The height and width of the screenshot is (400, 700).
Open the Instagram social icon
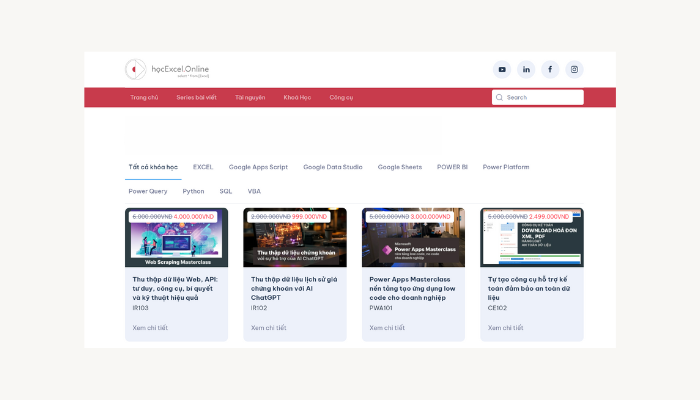coord(574,69)
